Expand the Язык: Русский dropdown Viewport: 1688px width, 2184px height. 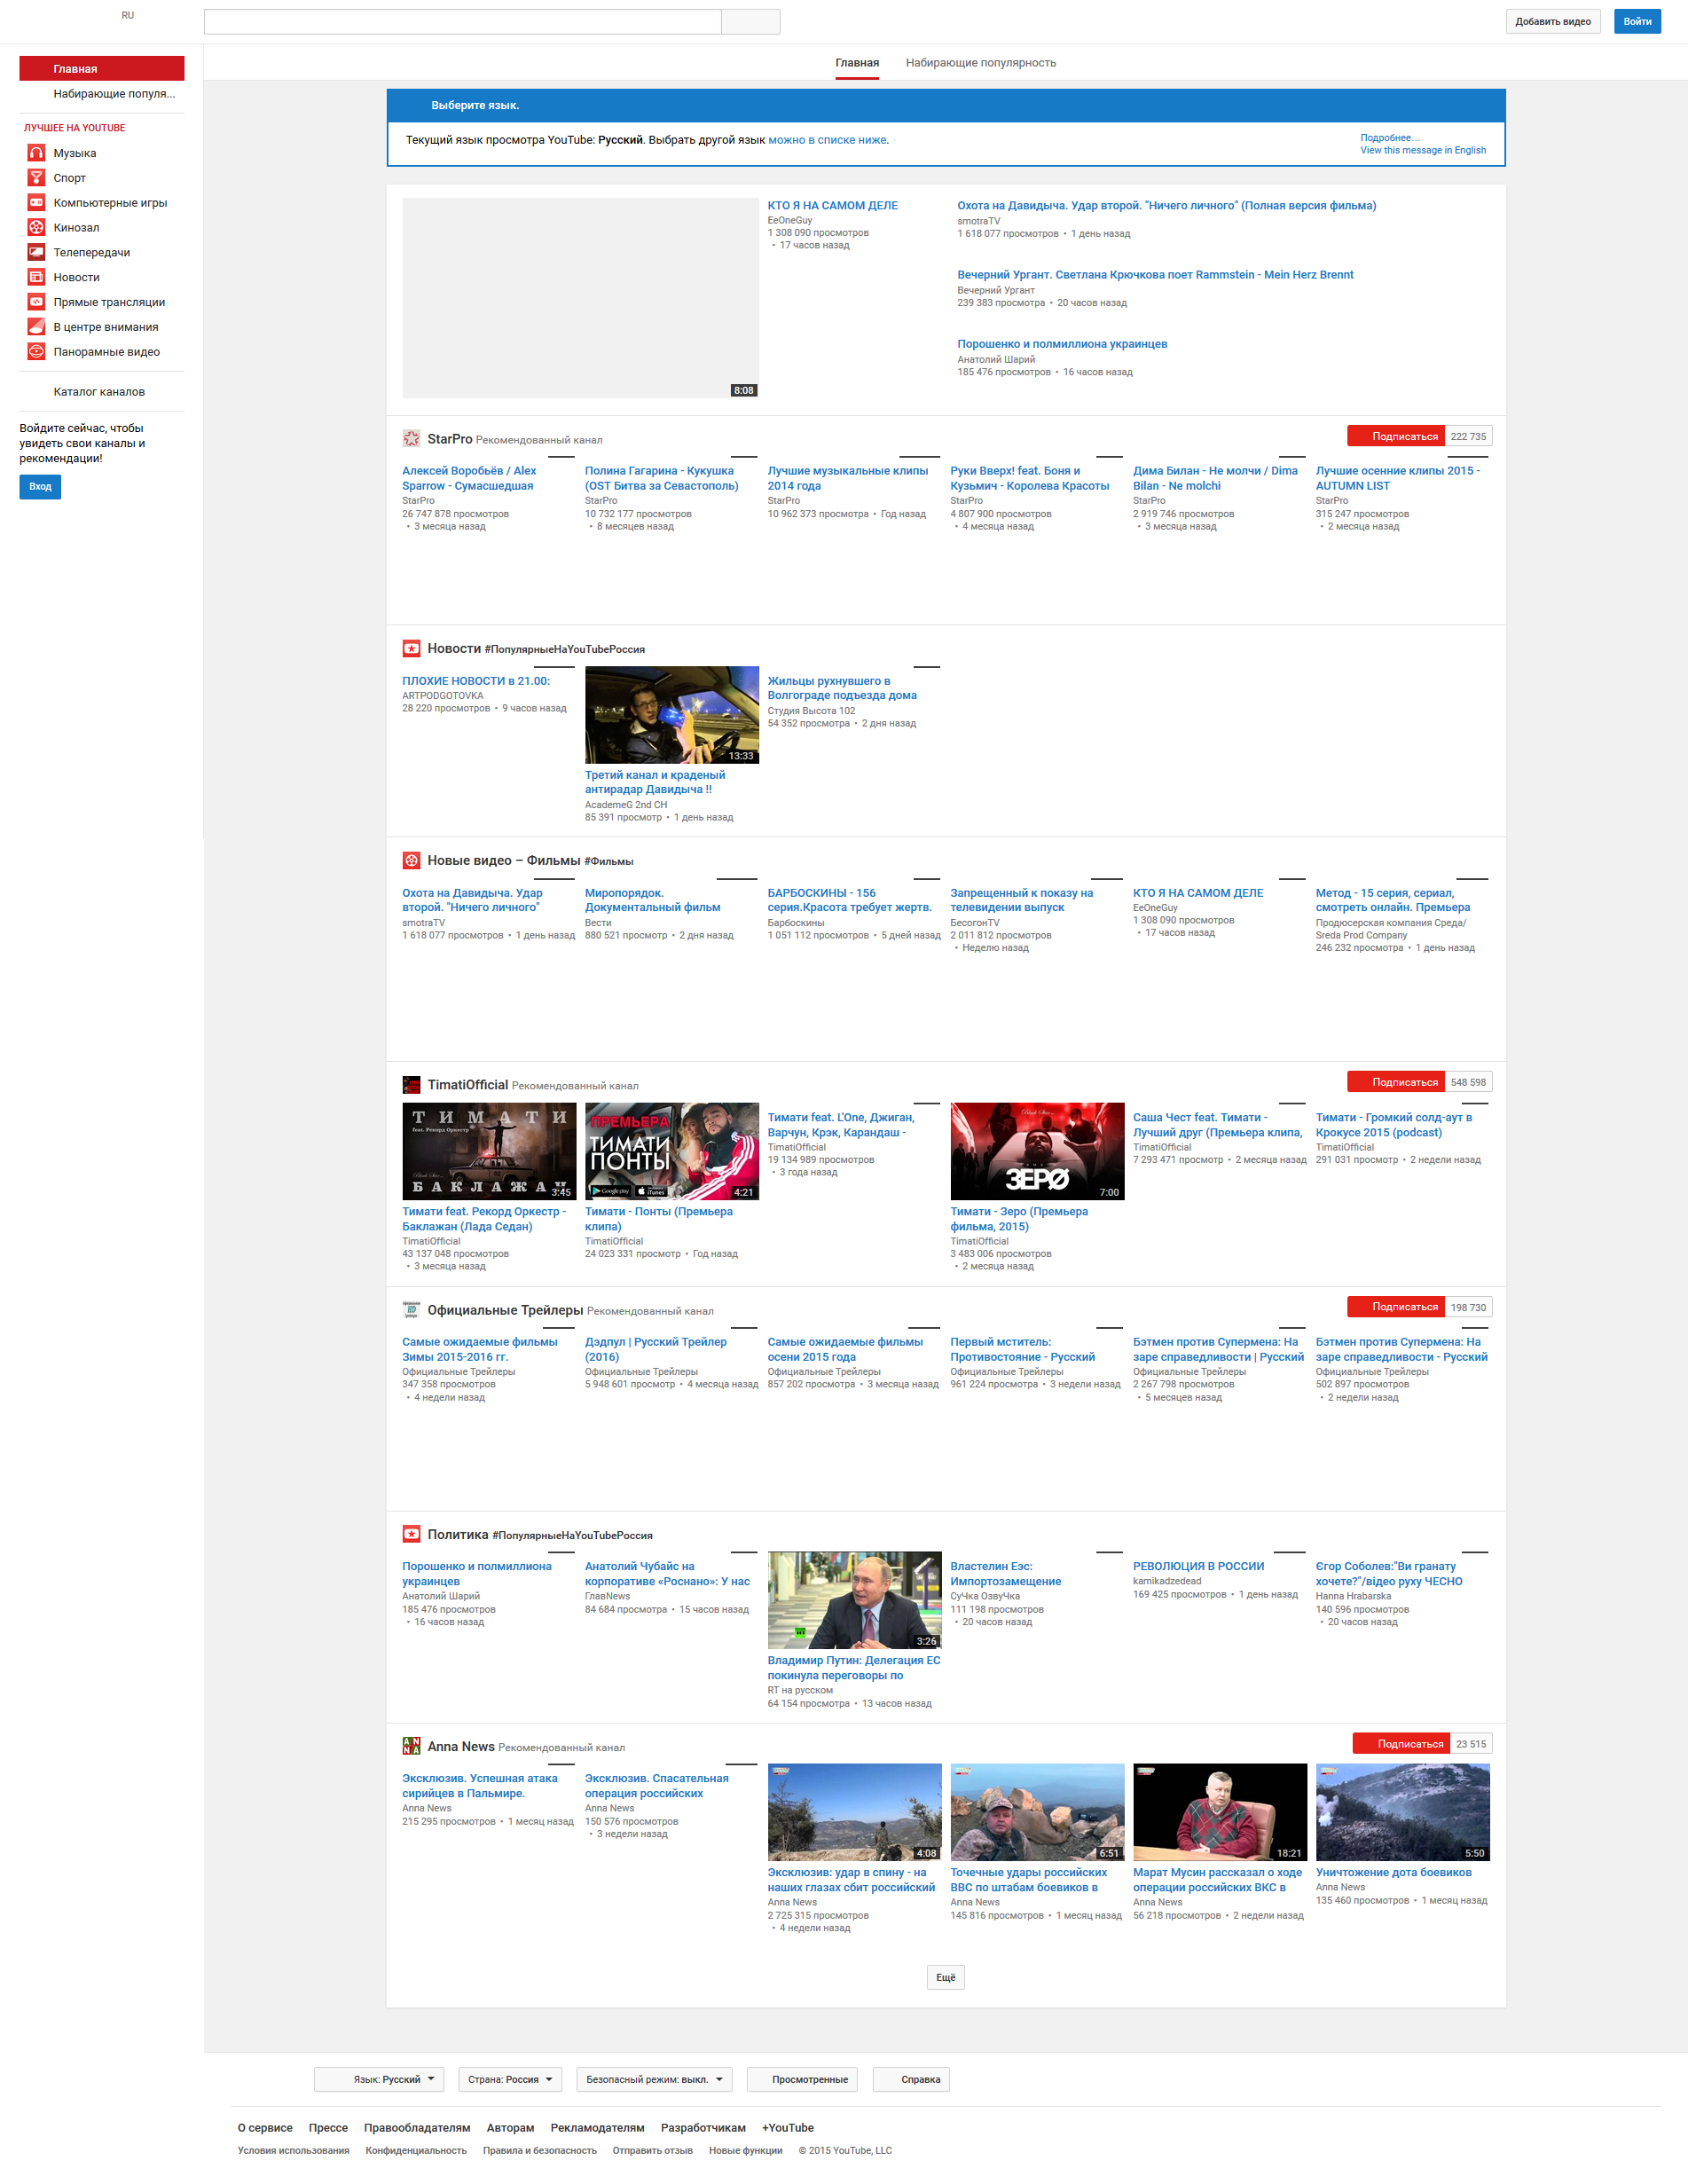(x=380, y=2079)
